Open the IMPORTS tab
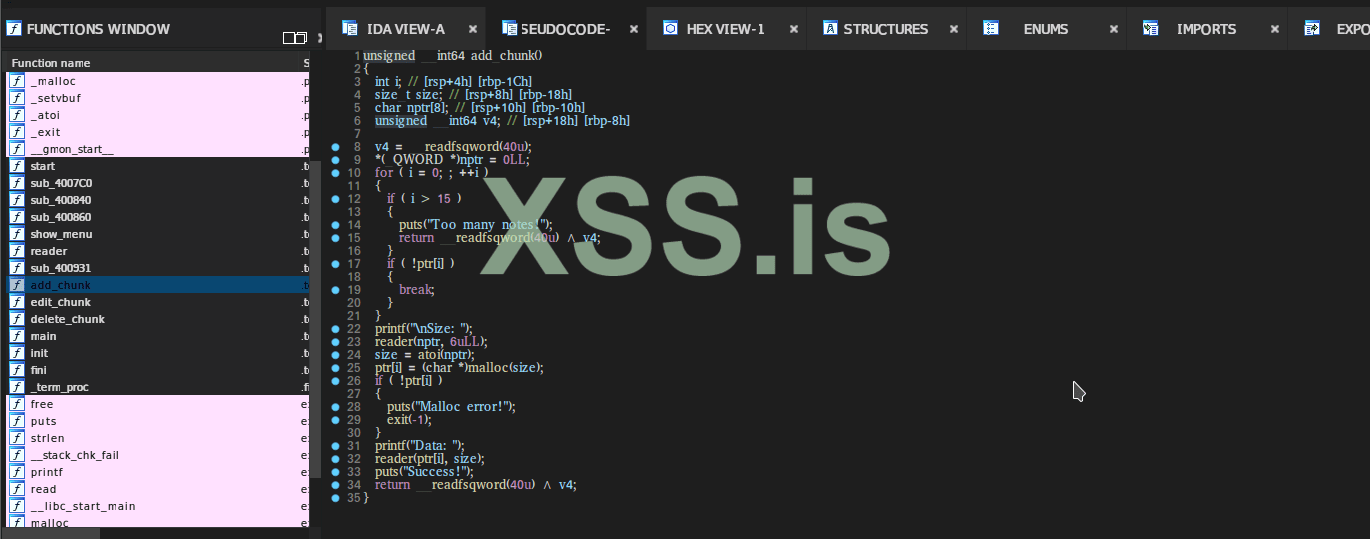Viewport: 1370px width, 539px height. [x=1206, y=29]
